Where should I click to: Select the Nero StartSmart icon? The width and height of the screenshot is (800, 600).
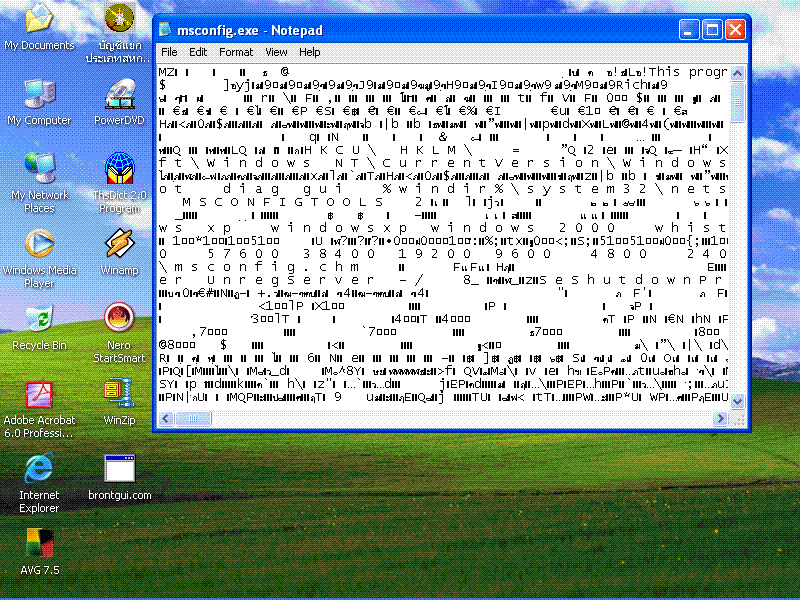tap(119, 333)
